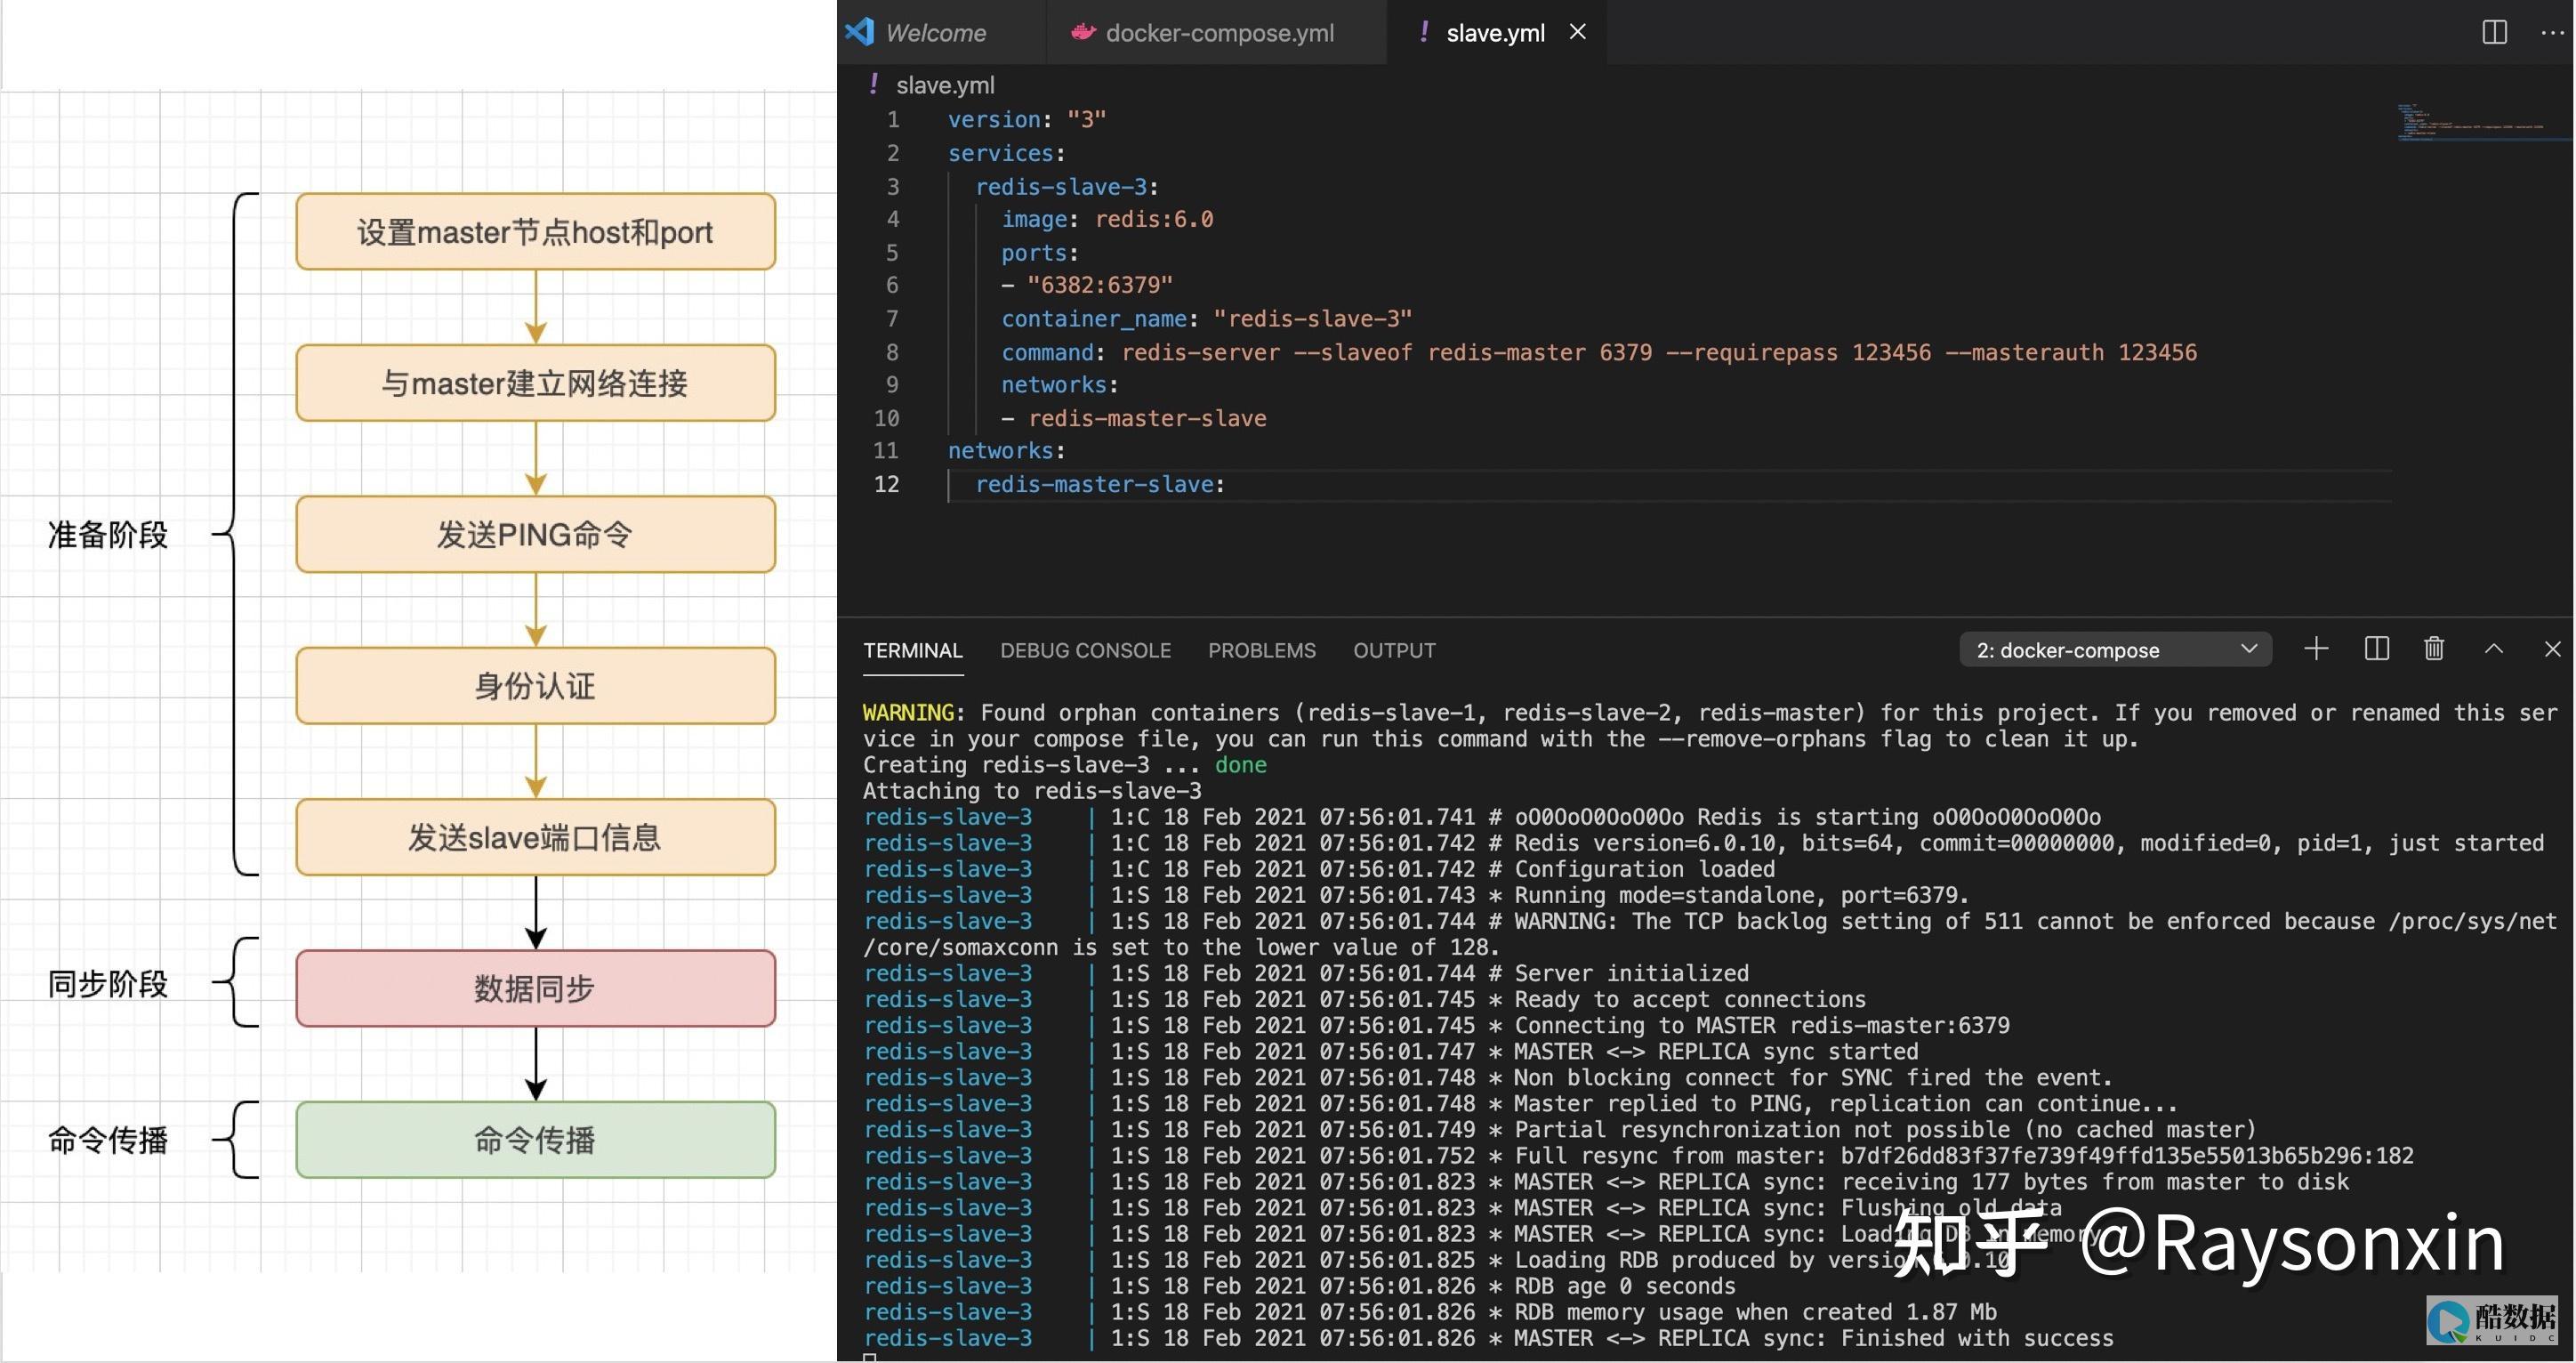Click 'image: redis:6.0' line
Image resolution: width=2576 pixels, height=1363 pixels.
pos(1107,219)
